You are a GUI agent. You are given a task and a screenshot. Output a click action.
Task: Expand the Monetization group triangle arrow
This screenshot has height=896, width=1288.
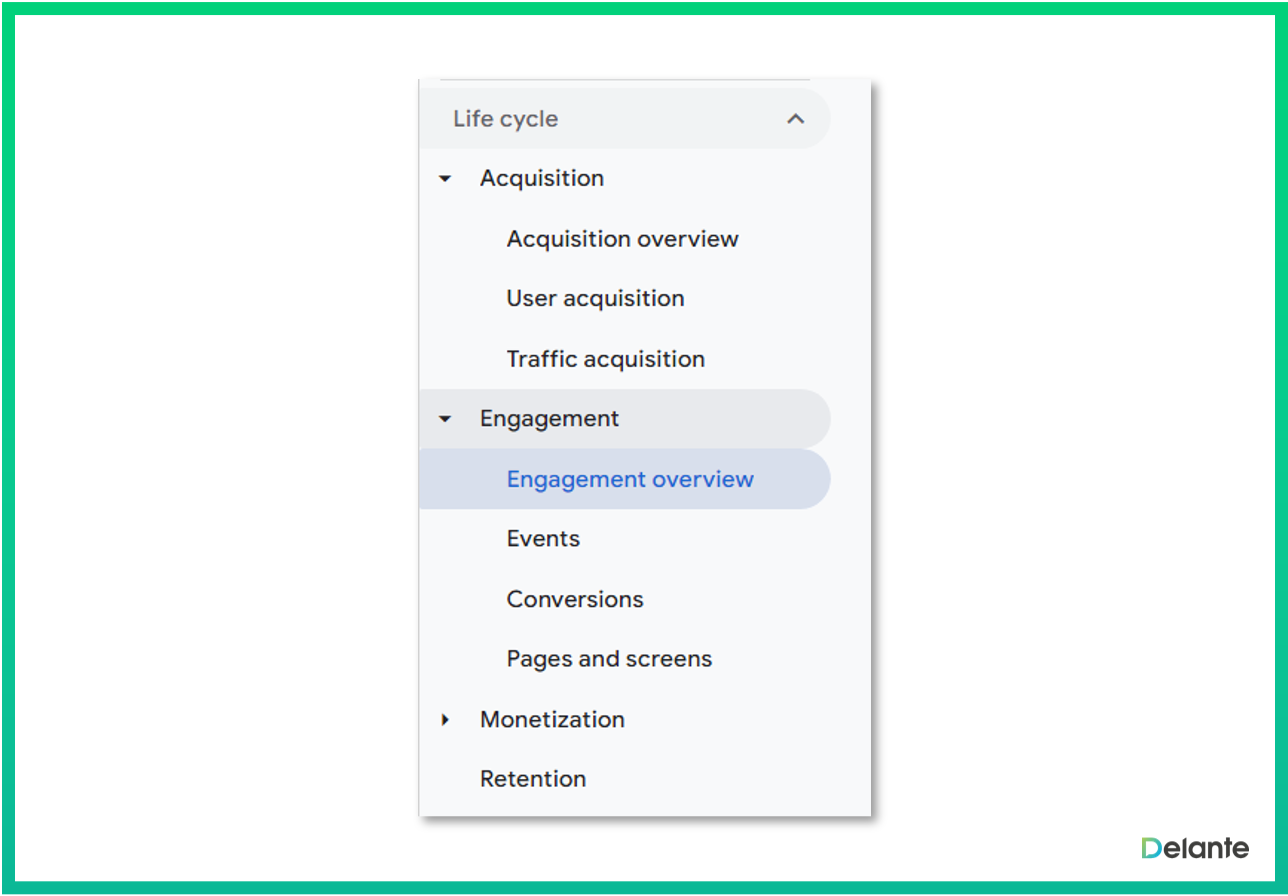[446, 719]
